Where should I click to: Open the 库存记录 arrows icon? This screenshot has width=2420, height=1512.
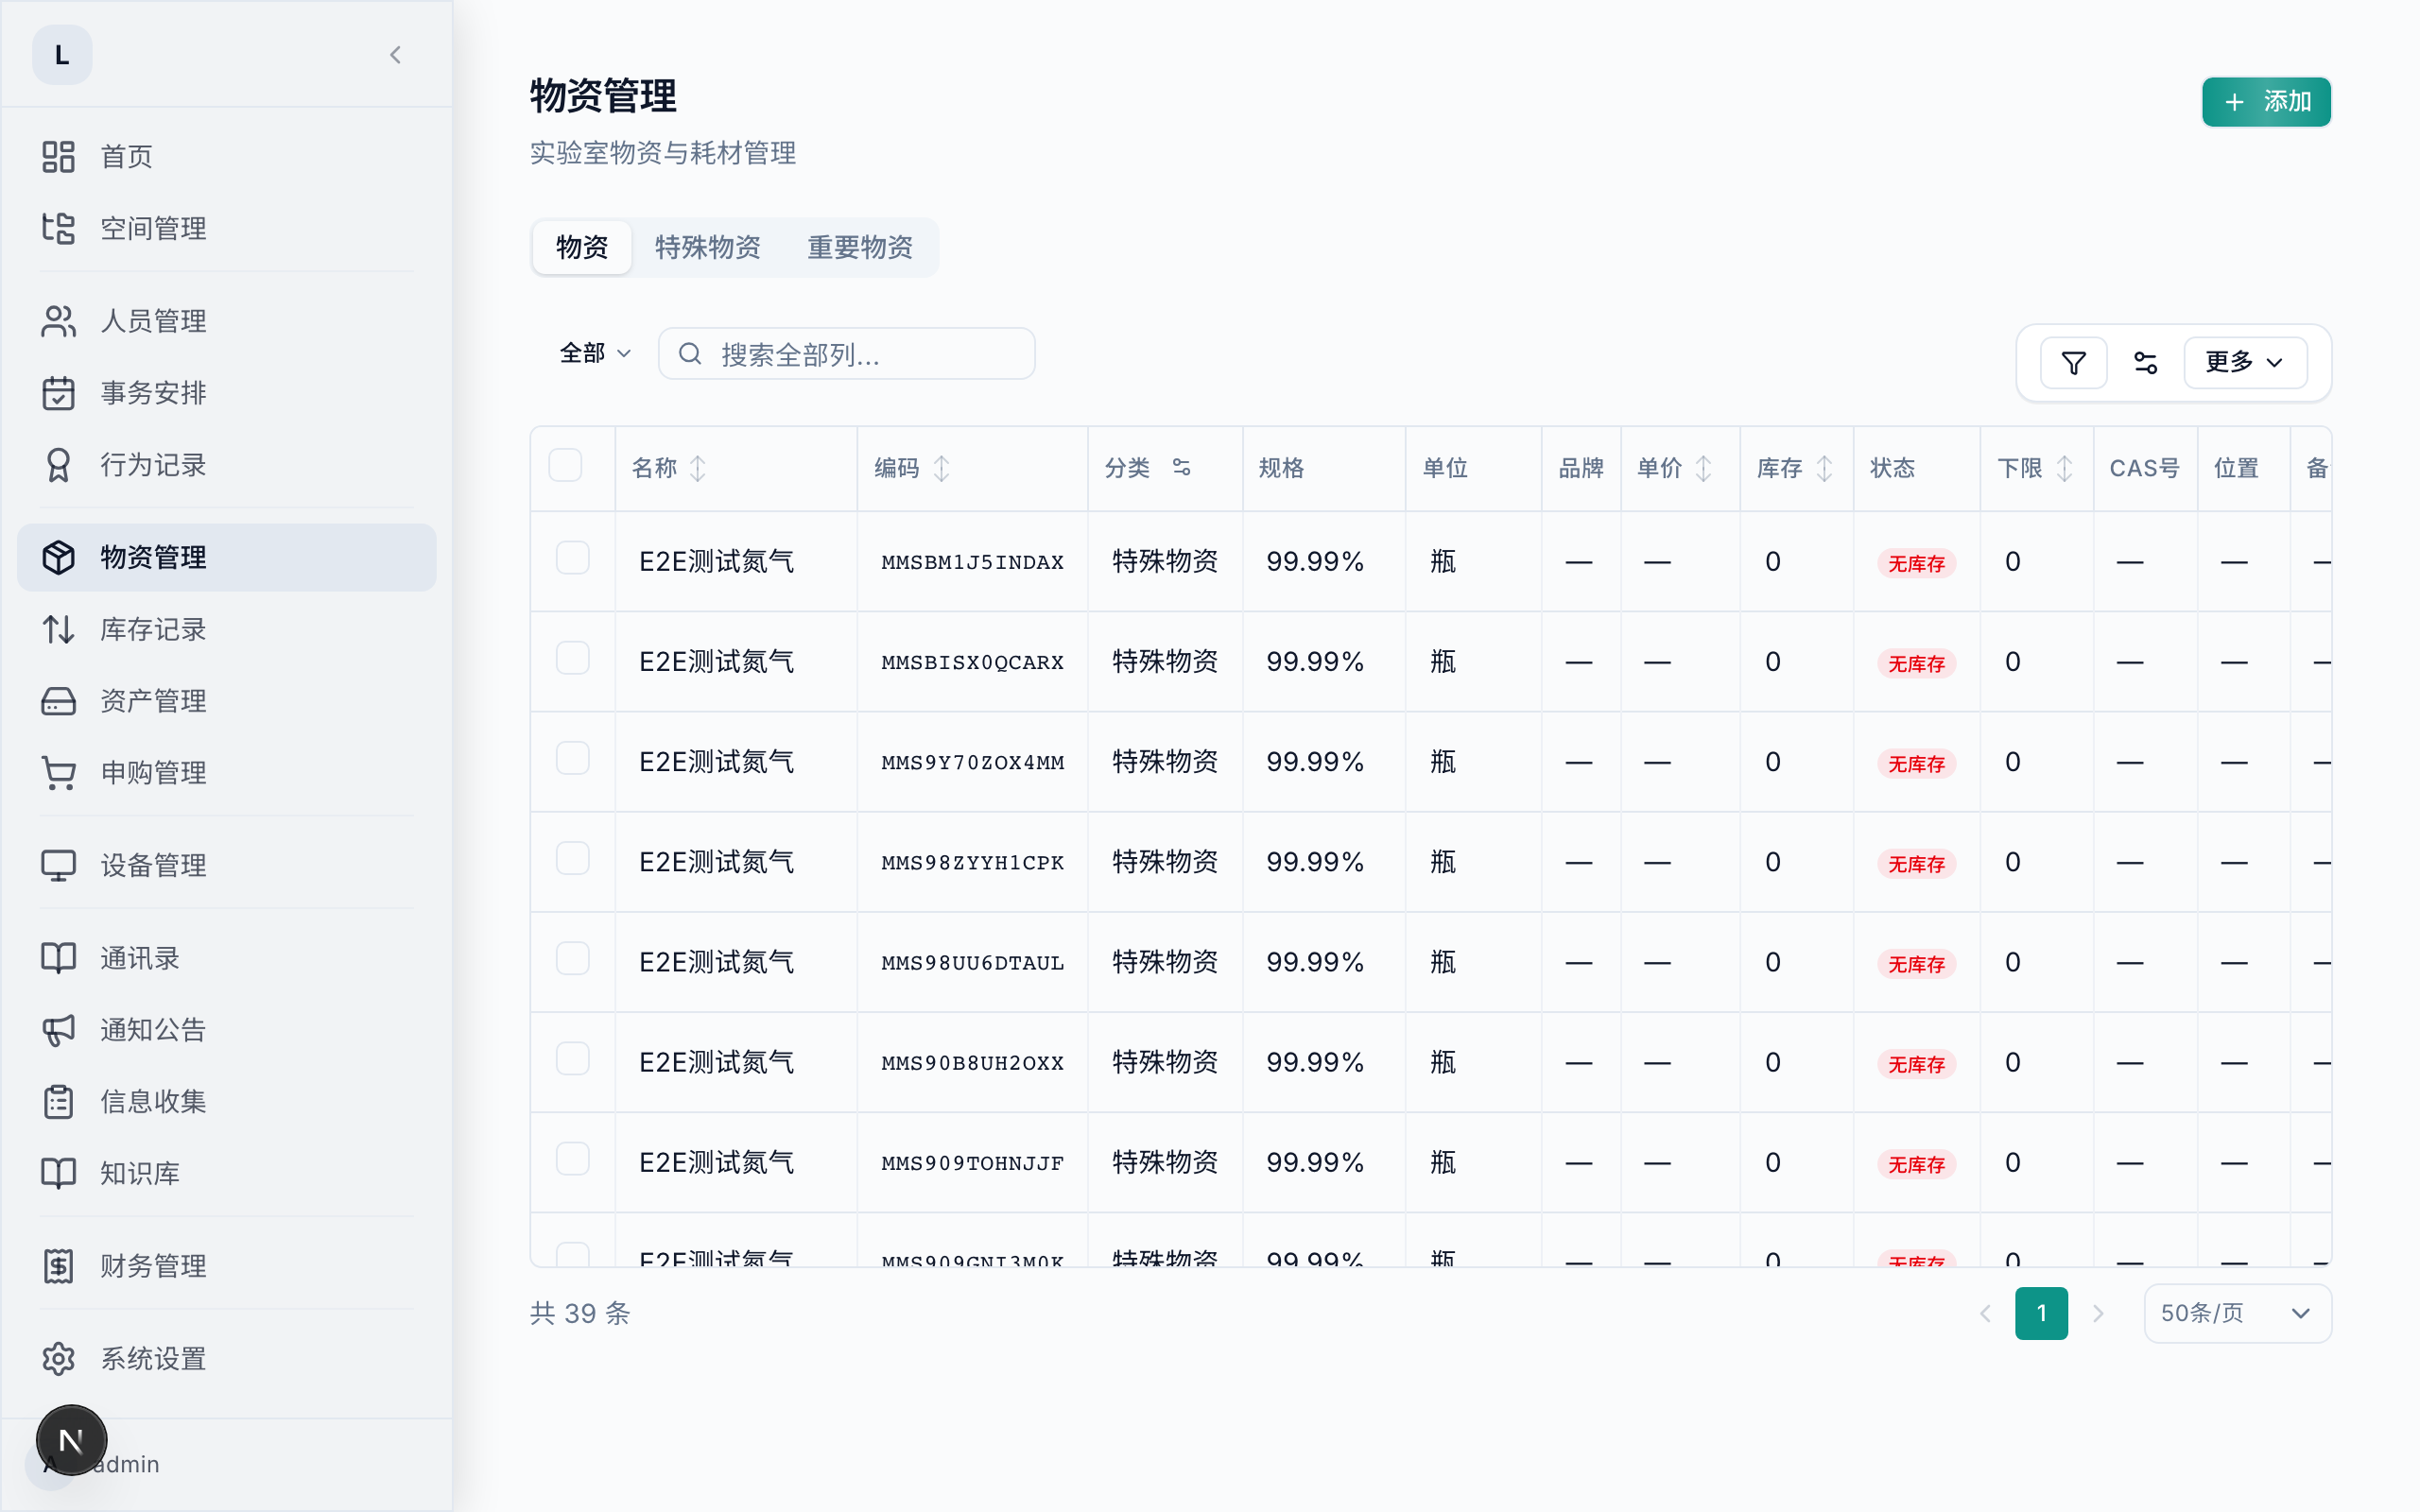coord(58,629)
